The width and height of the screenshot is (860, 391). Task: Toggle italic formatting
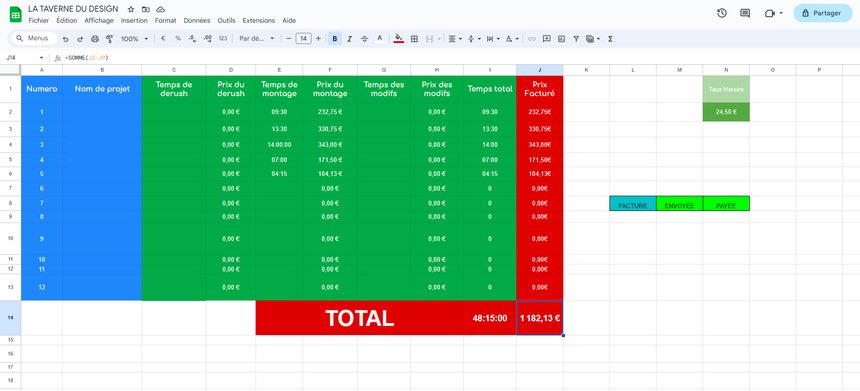(349, 39)
